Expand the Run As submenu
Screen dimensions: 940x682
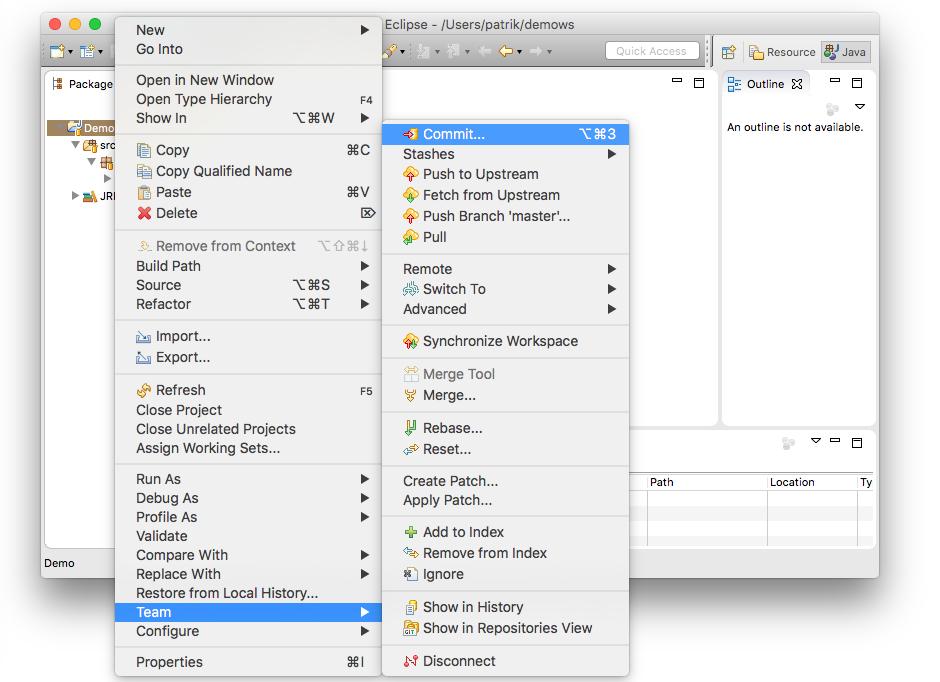(248, 479)
